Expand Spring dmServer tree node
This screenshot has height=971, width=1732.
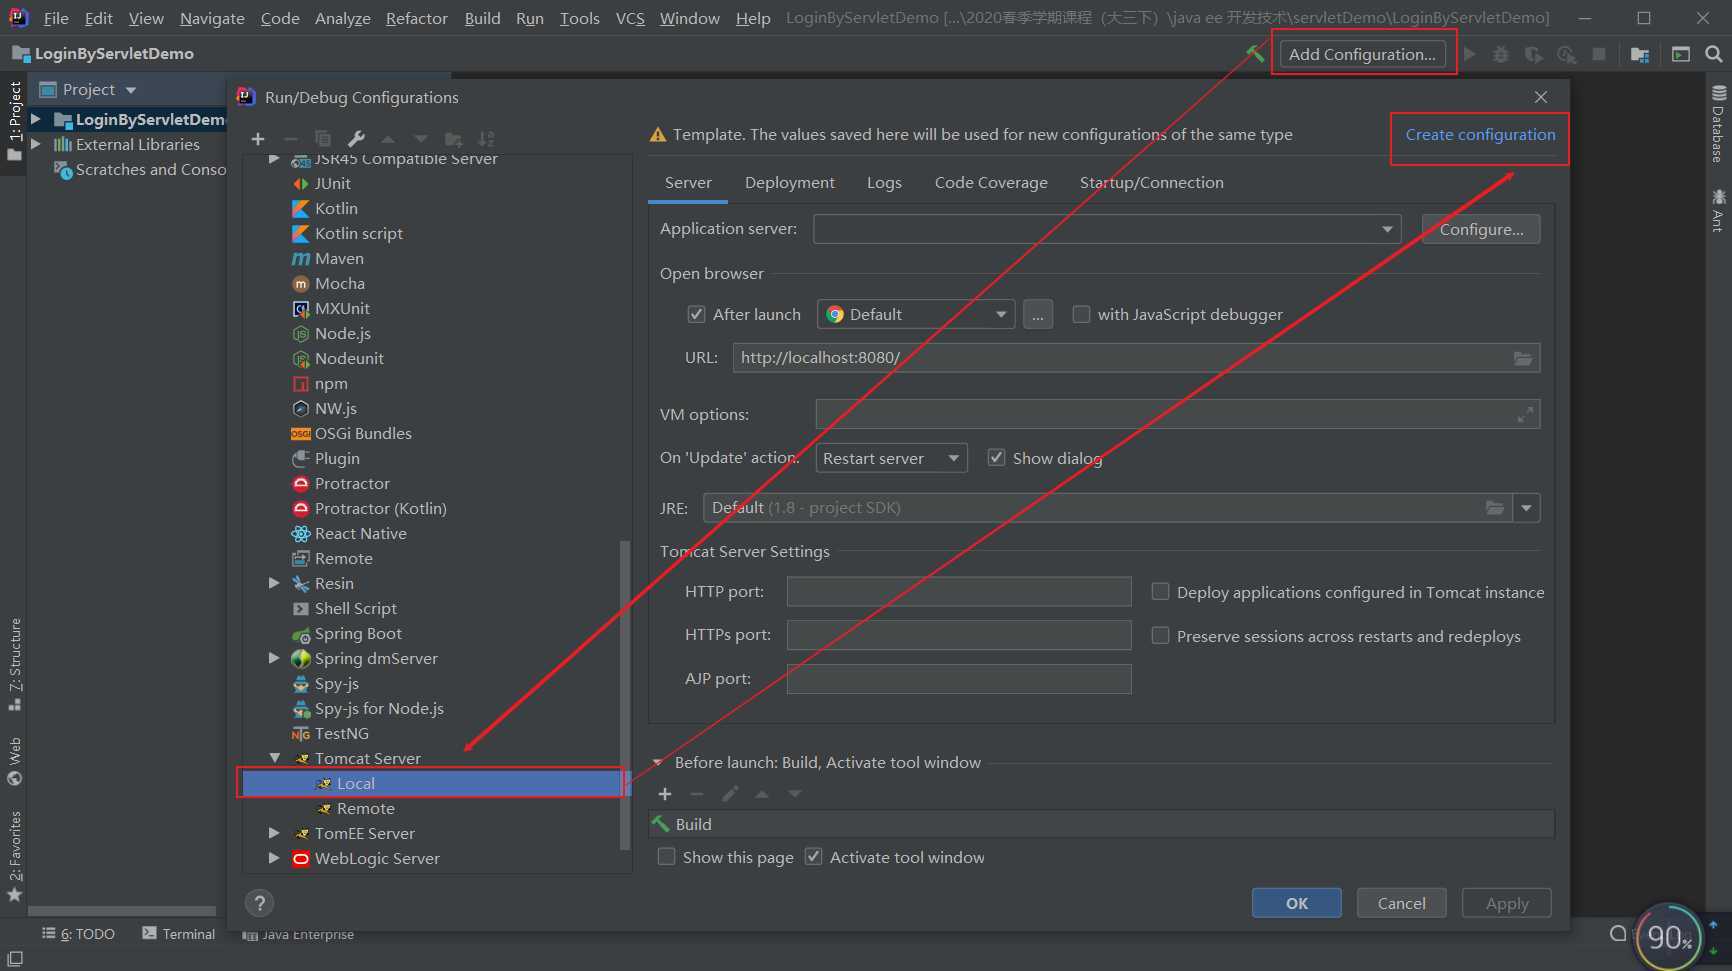pos(275,657)
